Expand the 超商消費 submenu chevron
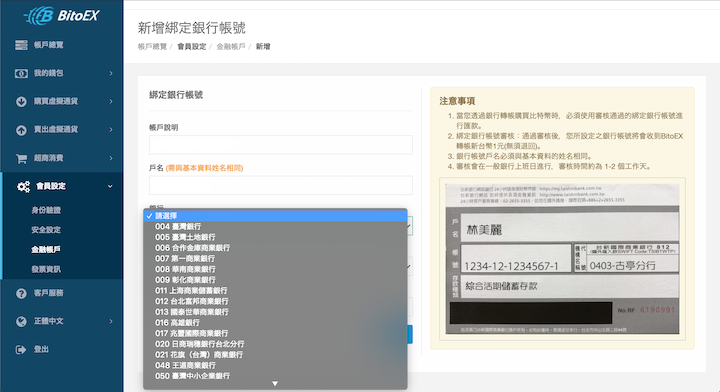Image resolution: width=720 pixels, height=392 pixels. tap(111, 158)
